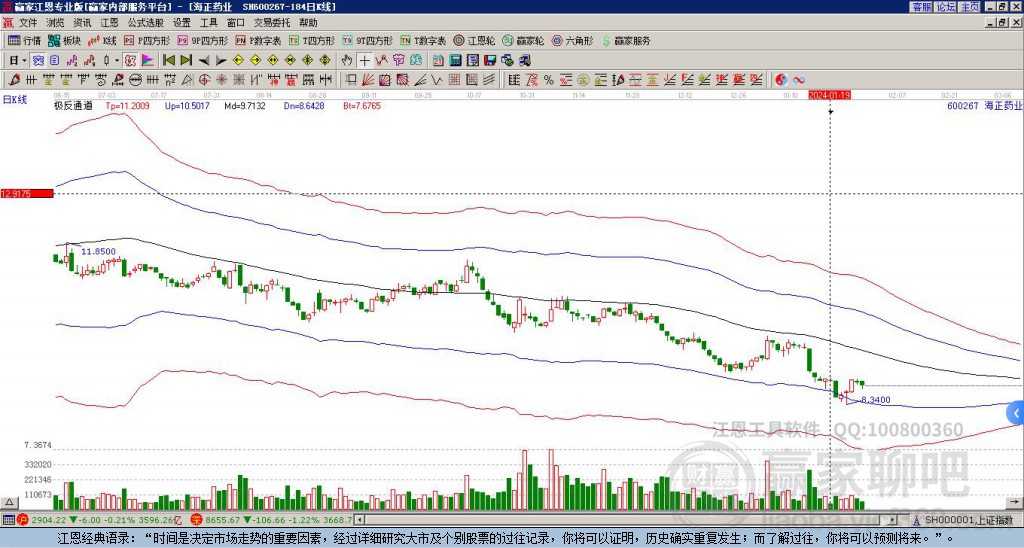
Task: Click the 11.8500 high price label
Action: 99,251
